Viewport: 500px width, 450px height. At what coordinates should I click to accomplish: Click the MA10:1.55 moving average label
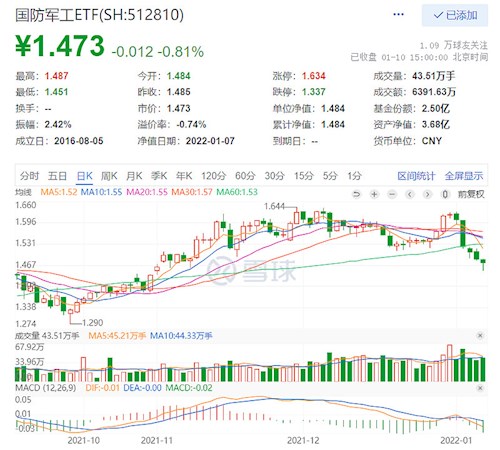(x=101, y=192)
